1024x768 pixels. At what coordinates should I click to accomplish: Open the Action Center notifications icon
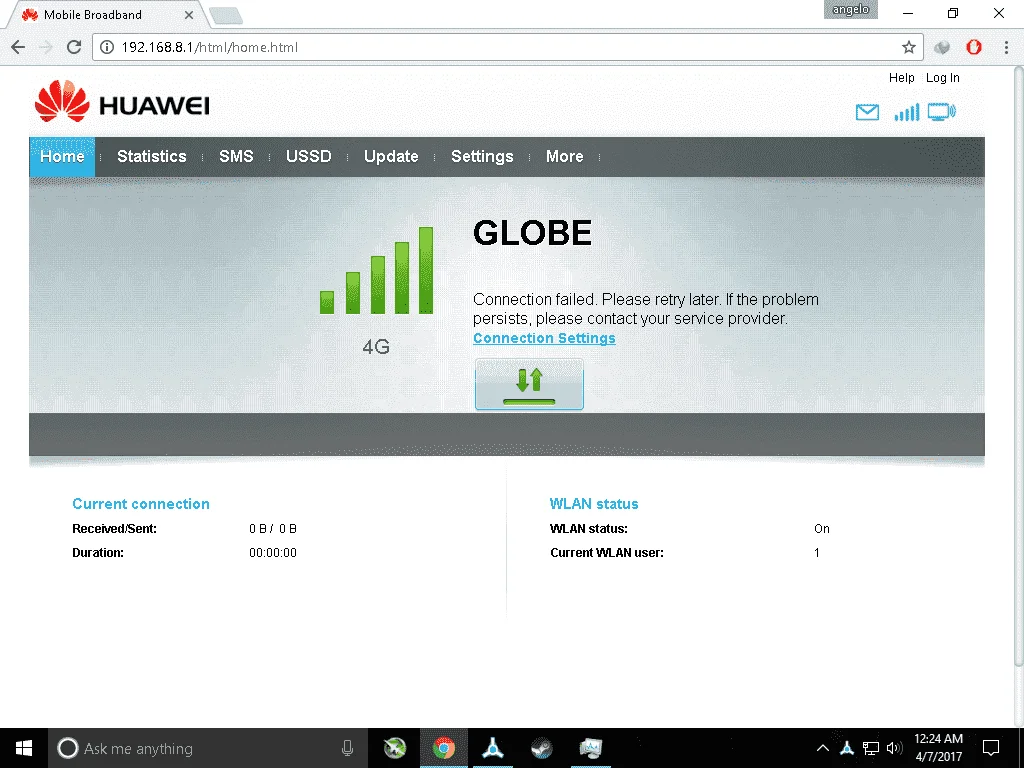[x=991, y=748]
